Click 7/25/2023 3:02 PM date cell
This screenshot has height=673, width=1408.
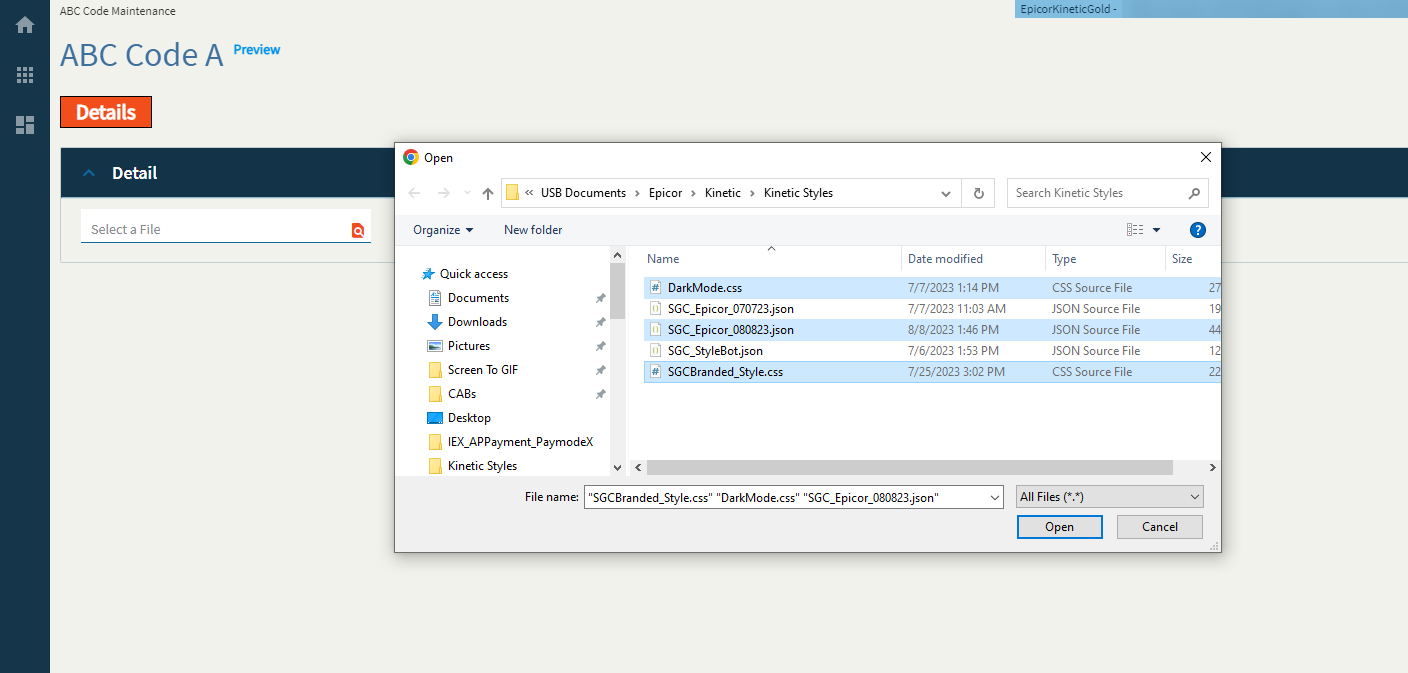coord(956,372)
